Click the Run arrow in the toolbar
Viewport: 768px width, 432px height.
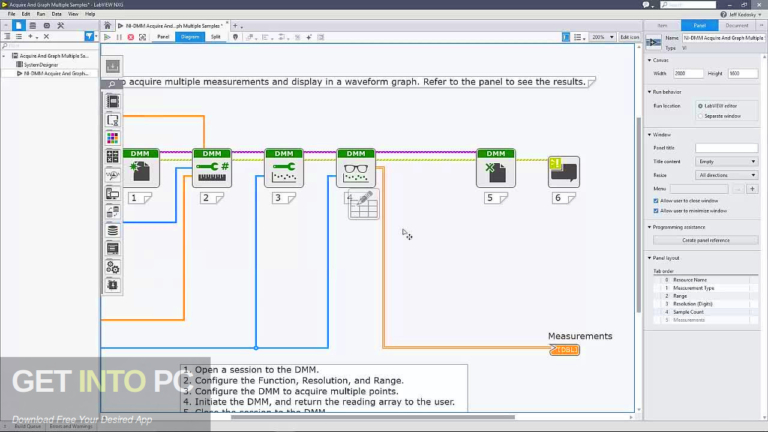click(107, 37)
